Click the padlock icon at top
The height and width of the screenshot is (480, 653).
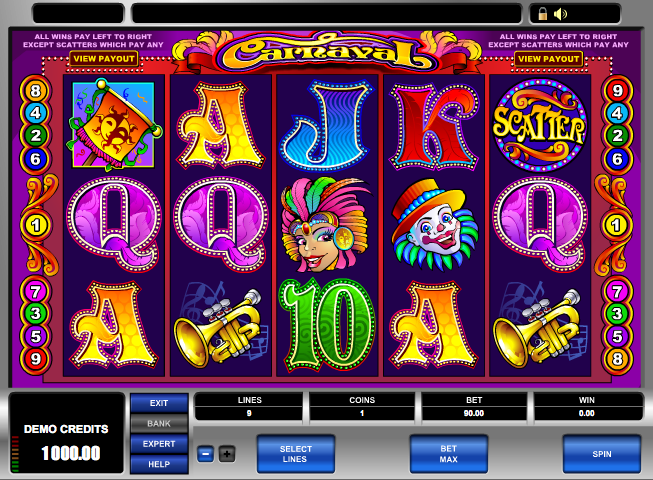point(542,14)
